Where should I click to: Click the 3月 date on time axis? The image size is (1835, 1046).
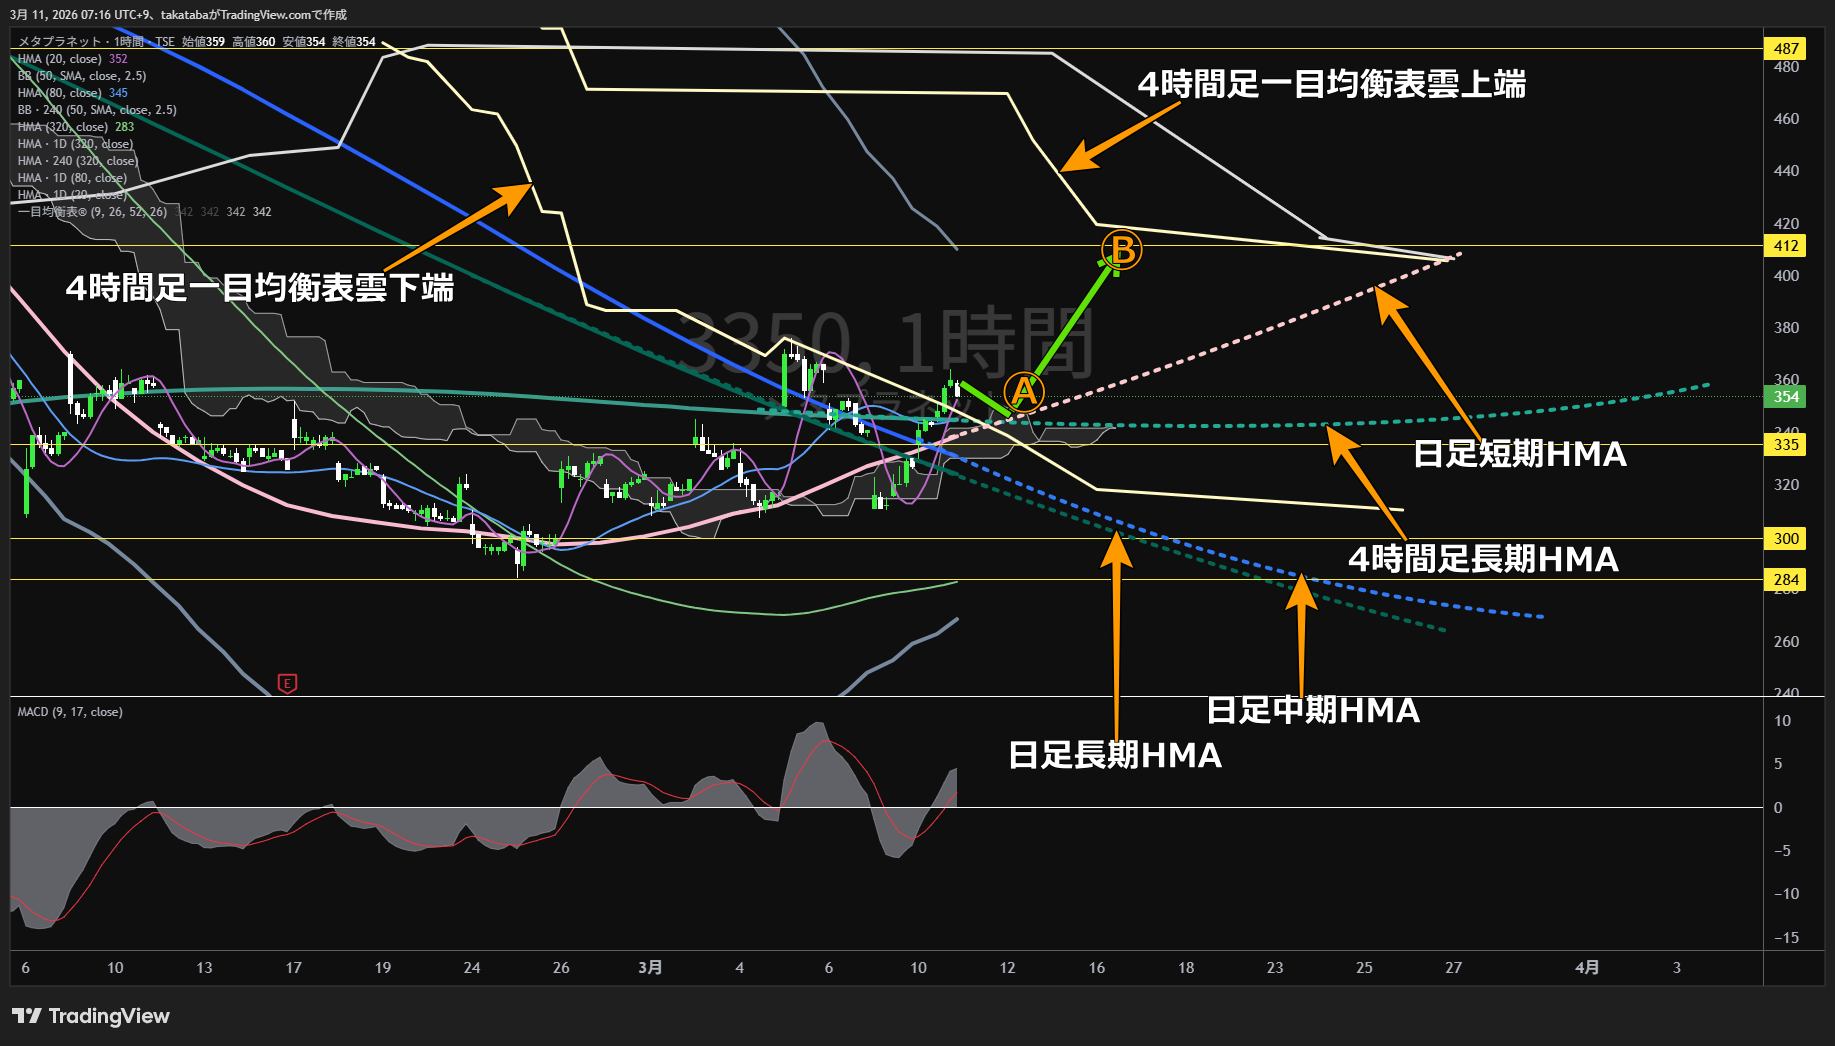(650, 967)
